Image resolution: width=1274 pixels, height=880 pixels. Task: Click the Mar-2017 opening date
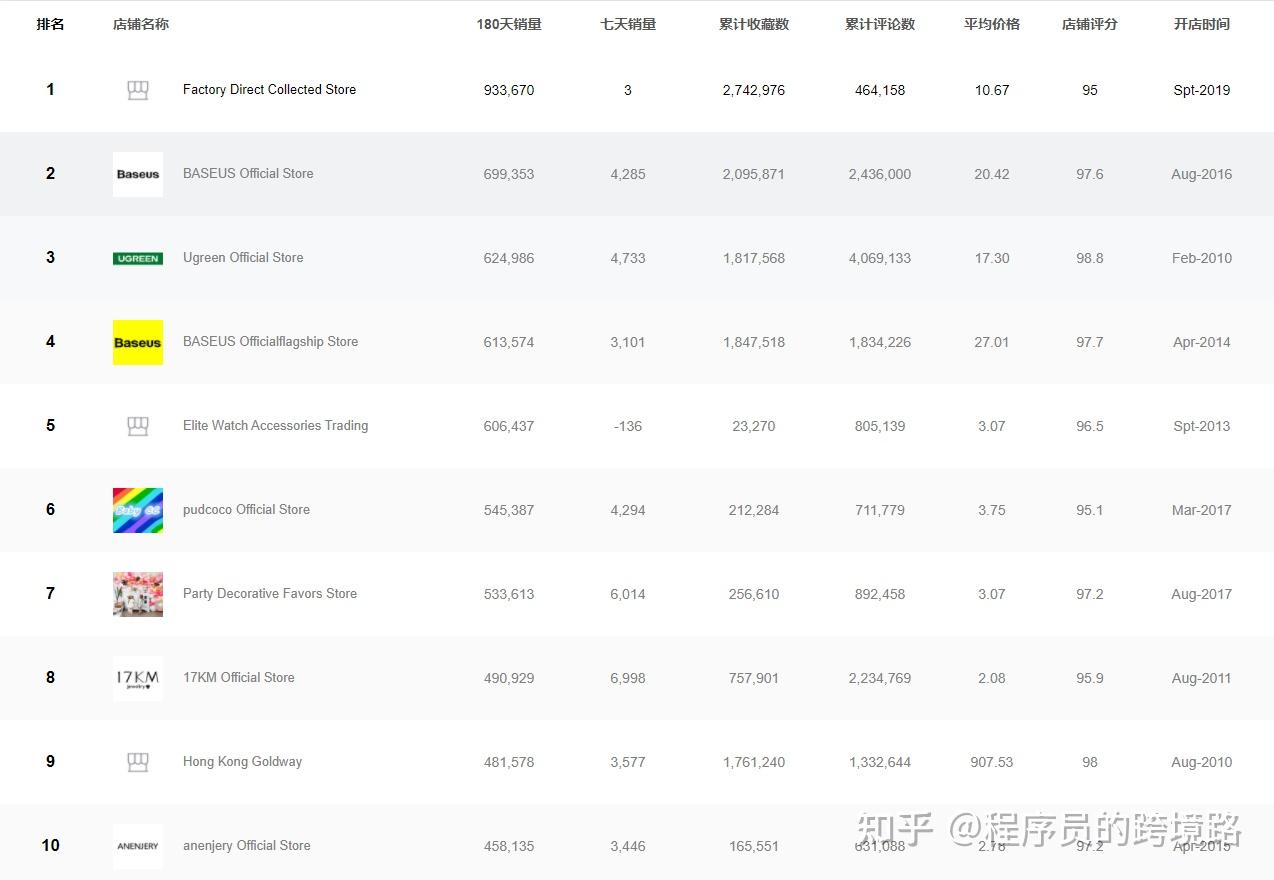coord(1202,510)
